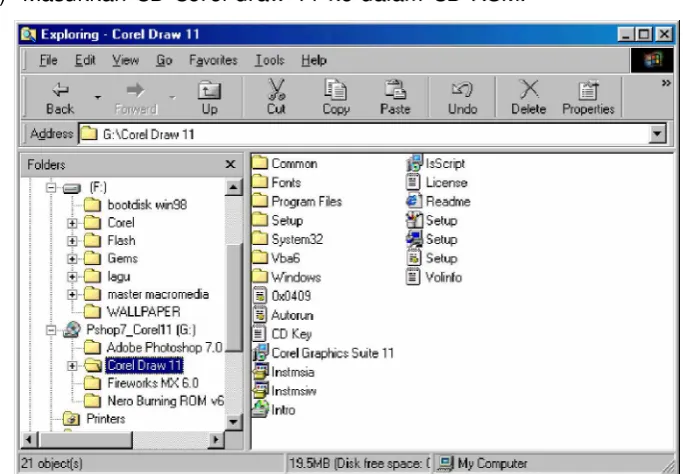This screenshot has width=683, height=474.
Task: Collapse the (F:) drive tree node
Action: click(51, 188)
